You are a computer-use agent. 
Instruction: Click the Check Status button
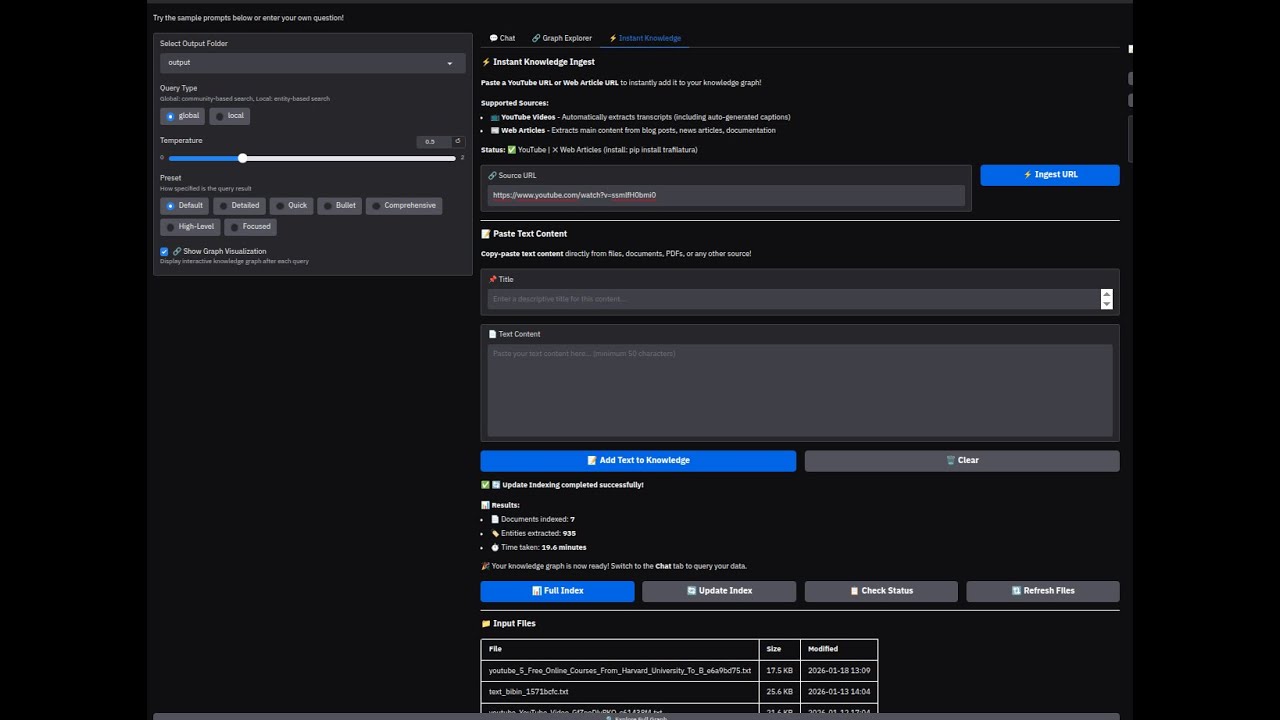point(880,590)
